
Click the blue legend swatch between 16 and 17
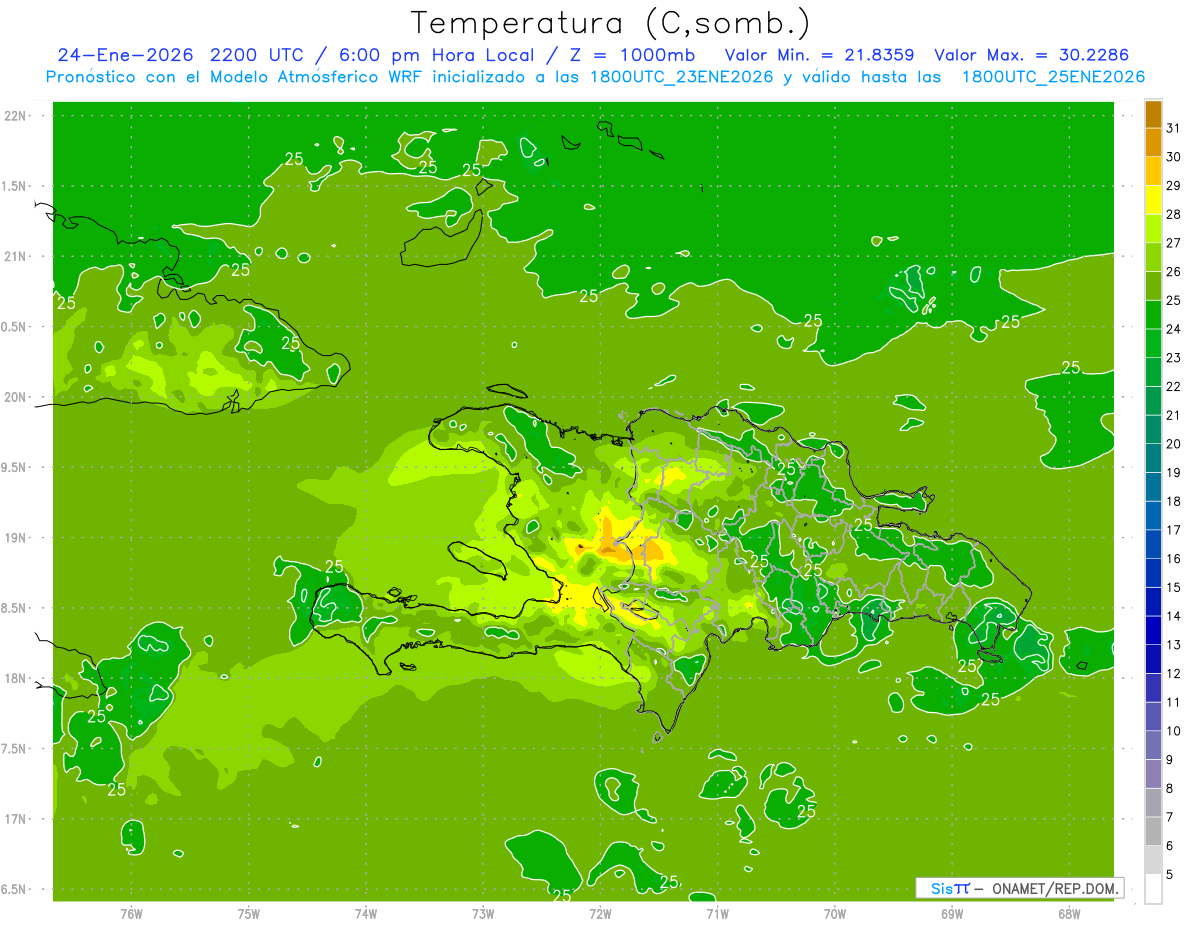point(1153,544)
